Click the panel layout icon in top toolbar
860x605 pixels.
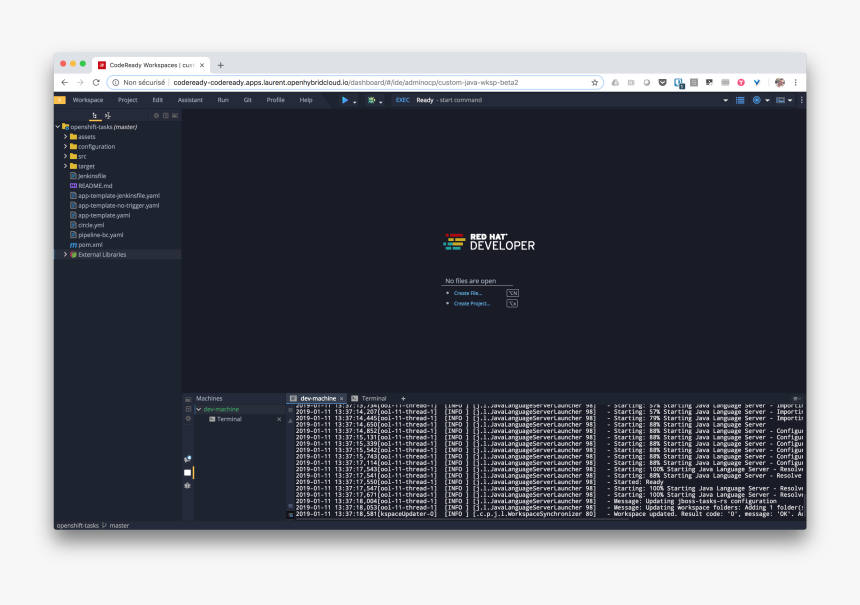[780, 100]
